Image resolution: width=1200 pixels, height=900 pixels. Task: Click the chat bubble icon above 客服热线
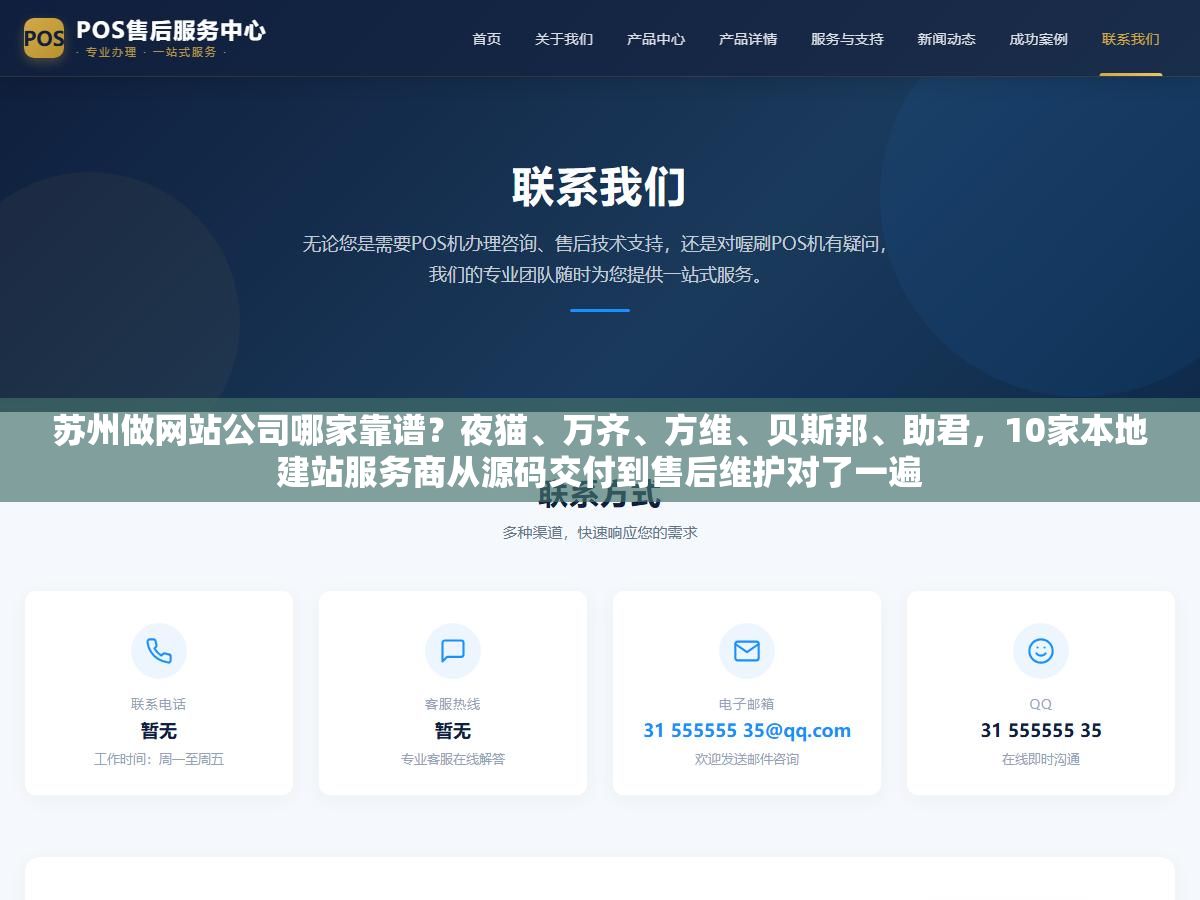pos(453,651)
